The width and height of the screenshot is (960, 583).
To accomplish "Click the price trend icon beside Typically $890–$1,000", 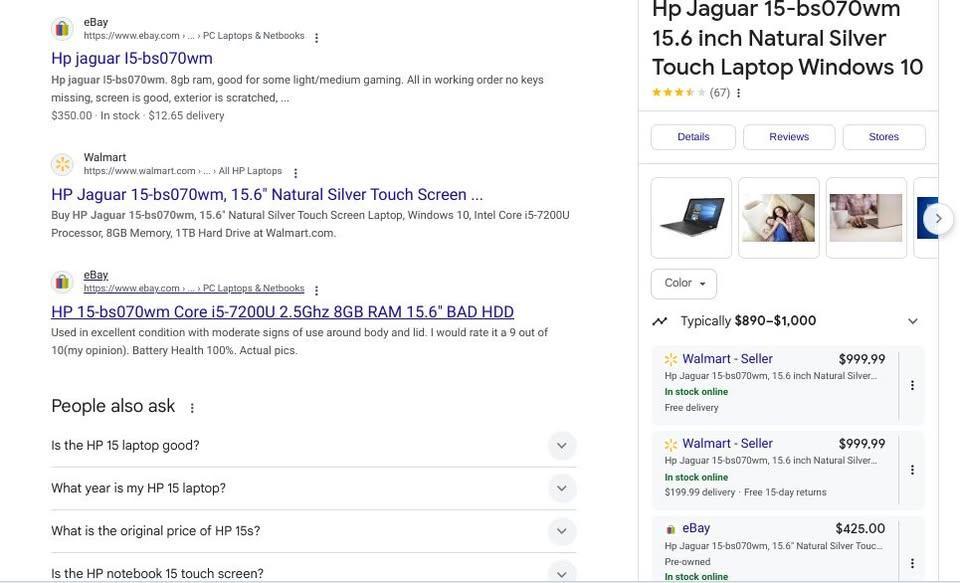I will (x=659, y=321).
